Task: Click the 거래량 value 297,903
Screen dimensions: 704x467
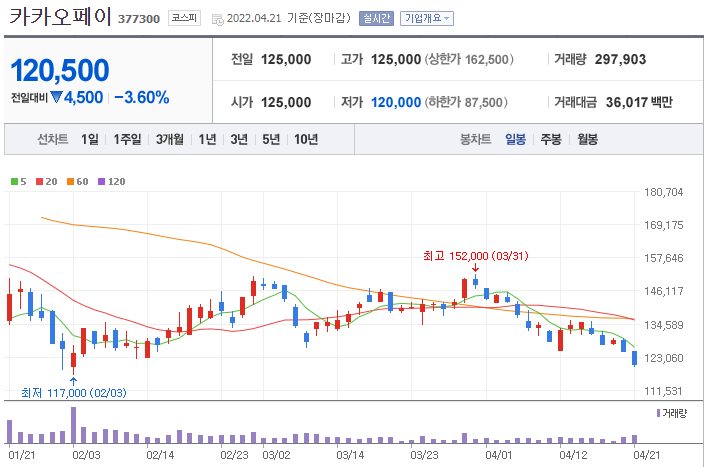Action: [620, 59]
